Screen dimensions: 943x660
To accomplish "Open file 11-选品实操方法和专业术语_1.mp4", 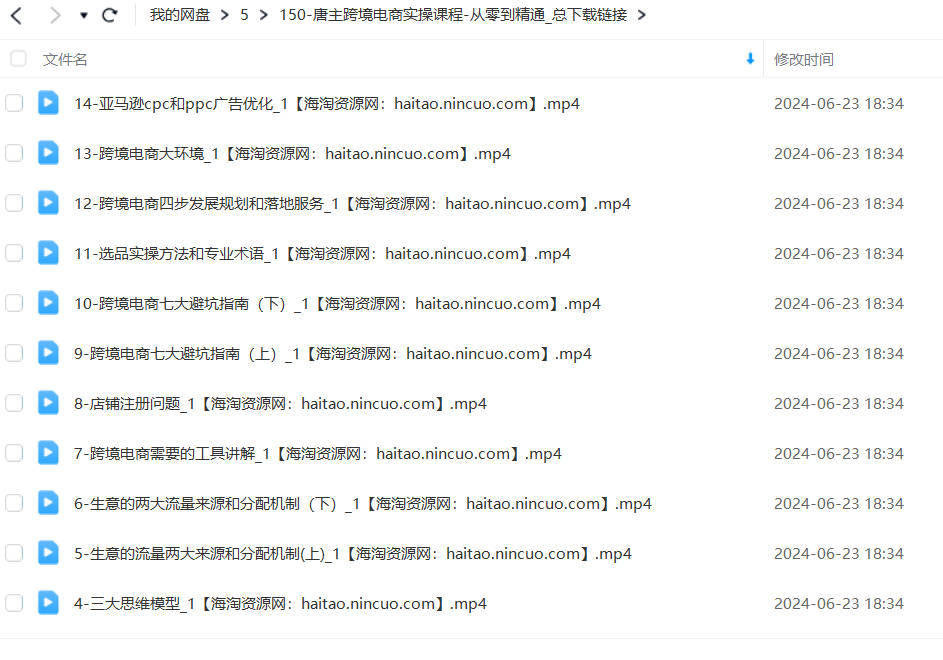I will pos(322,253).
